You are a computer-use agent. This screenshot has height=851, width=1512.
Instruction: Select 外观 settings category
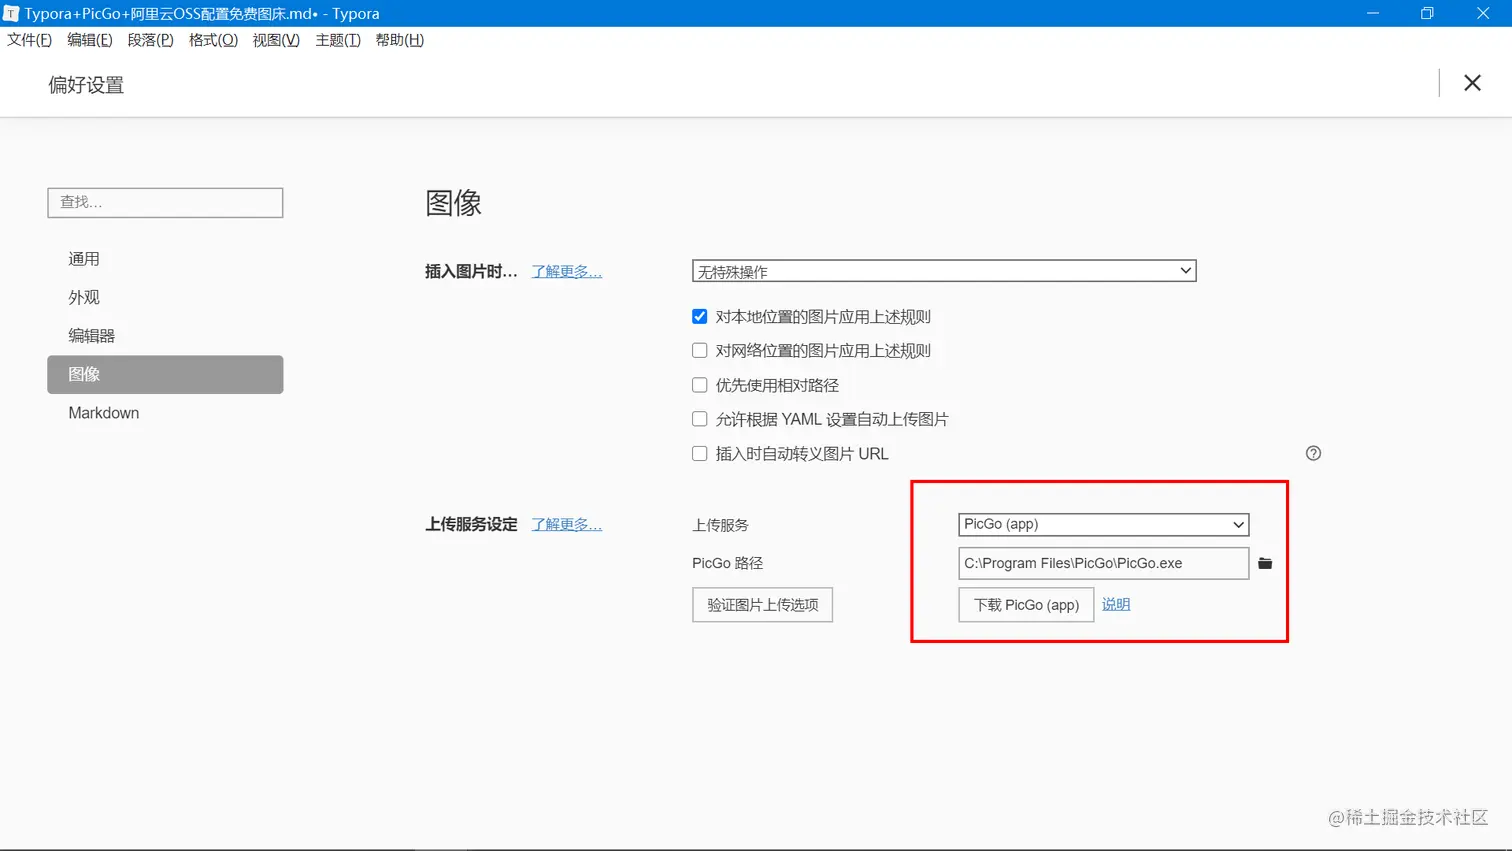(x=165, y=297)
